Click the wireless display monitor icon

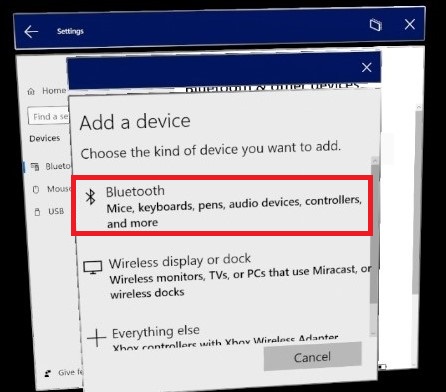point(93,267)
